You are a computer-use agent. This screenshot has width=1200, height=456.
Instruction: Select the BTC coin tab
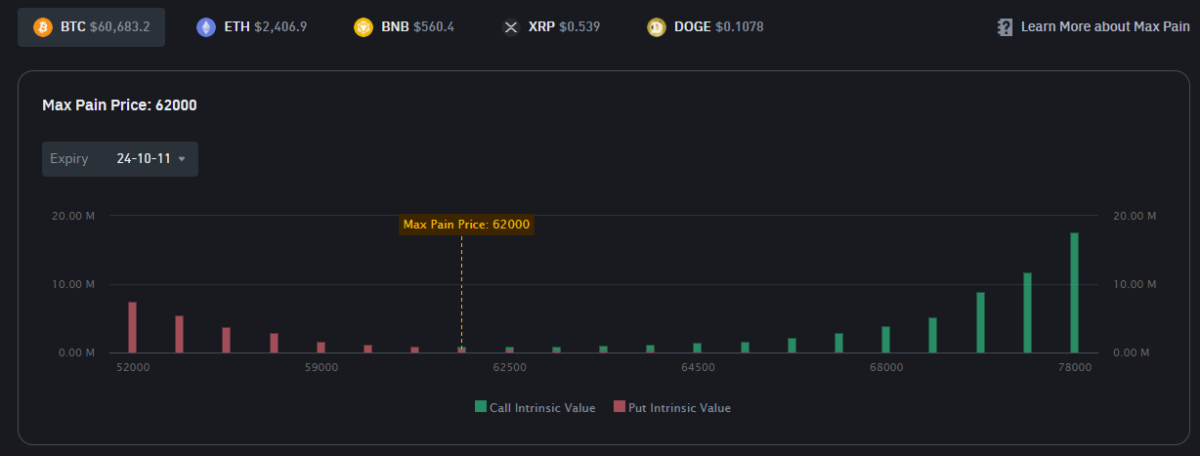pyautogui.click(x=91, y=27)
